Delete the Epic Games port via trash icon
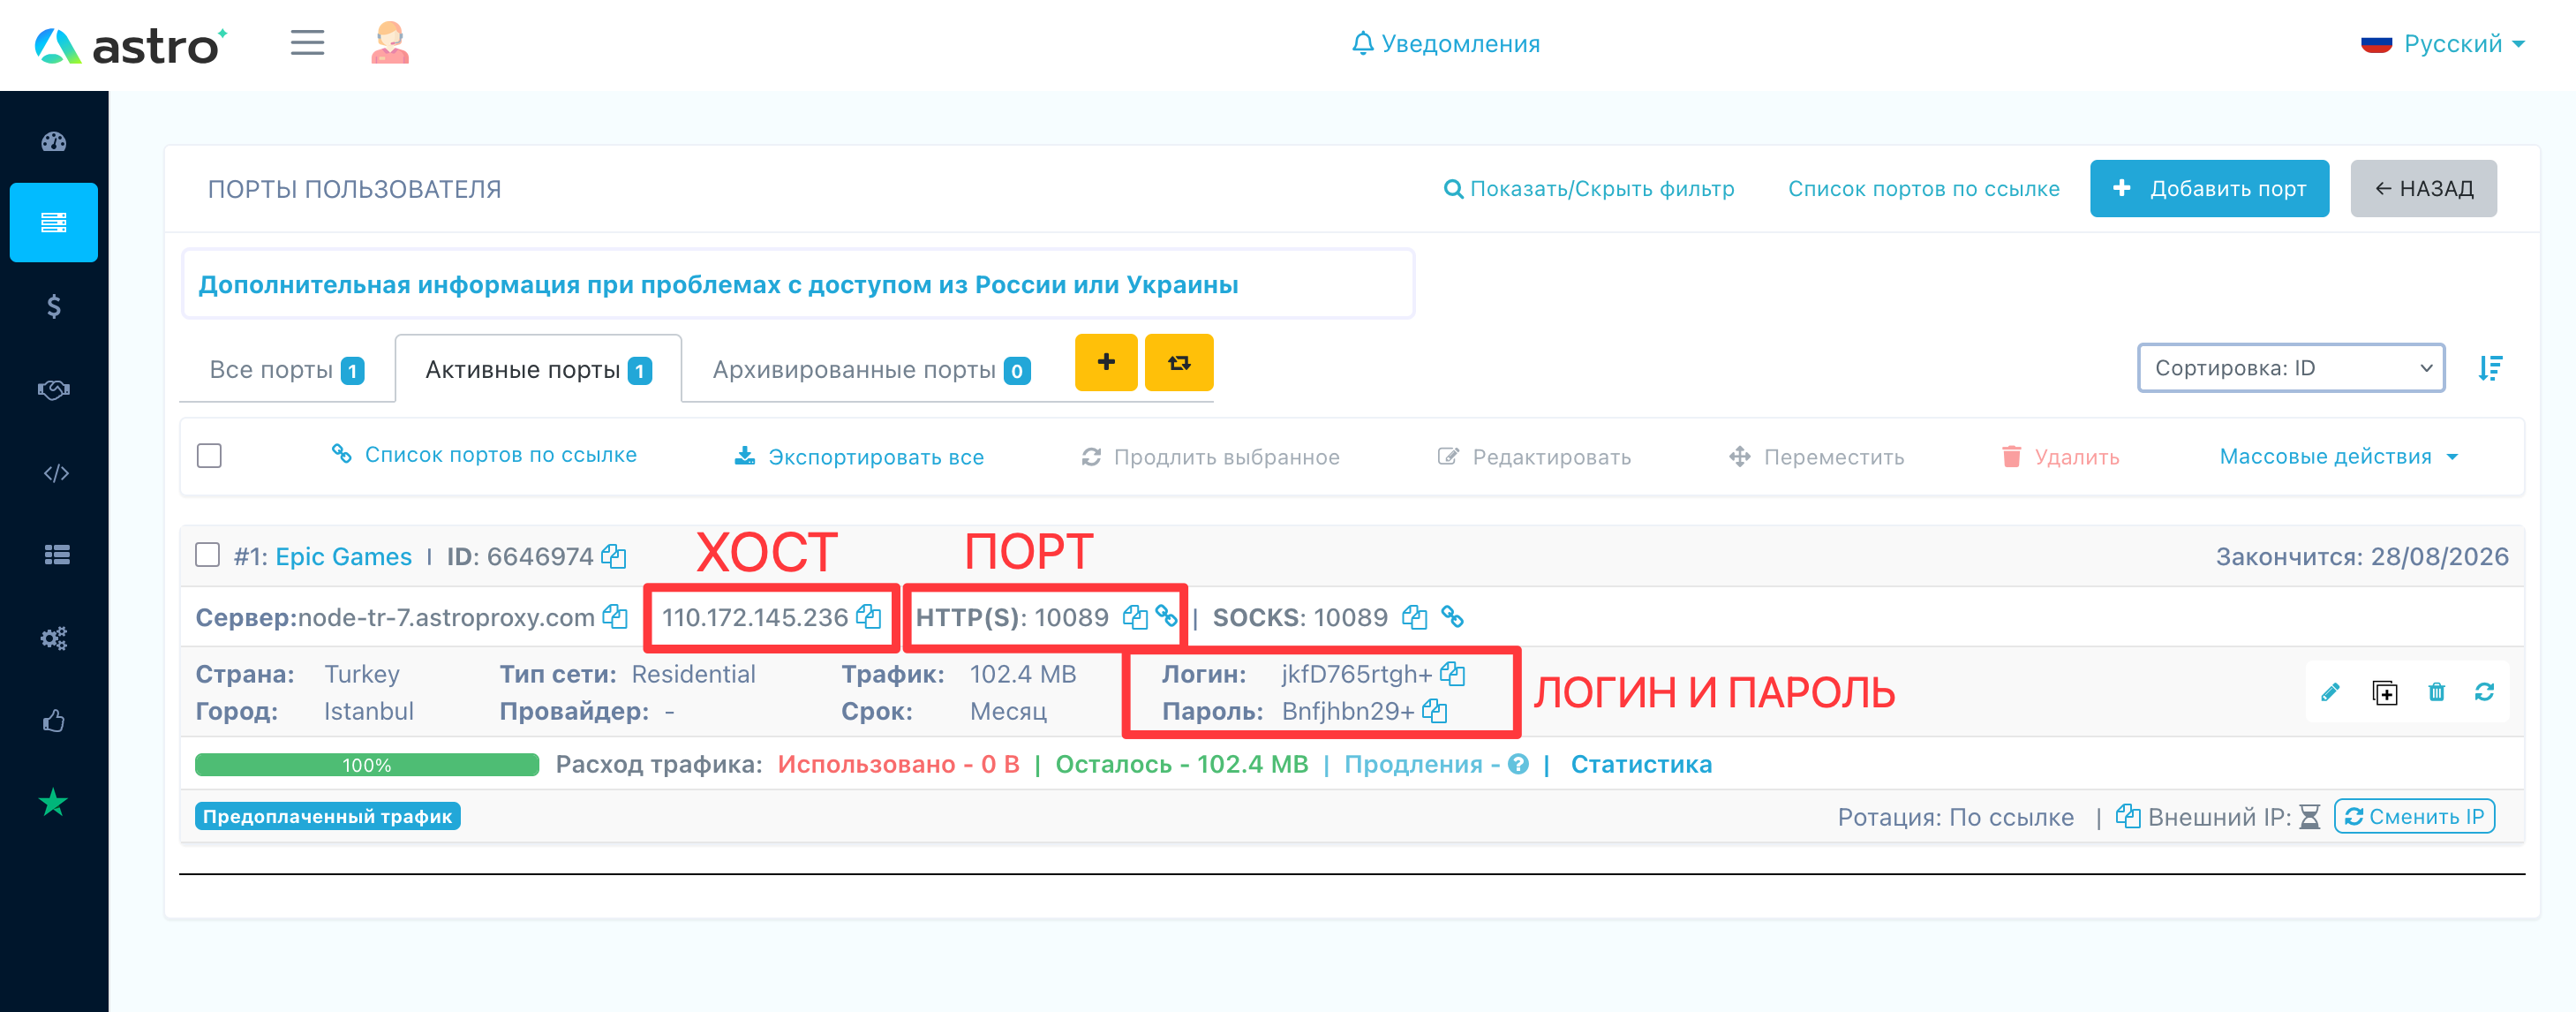This screenshot has height=1012, width=2576. coord(2437,691)
